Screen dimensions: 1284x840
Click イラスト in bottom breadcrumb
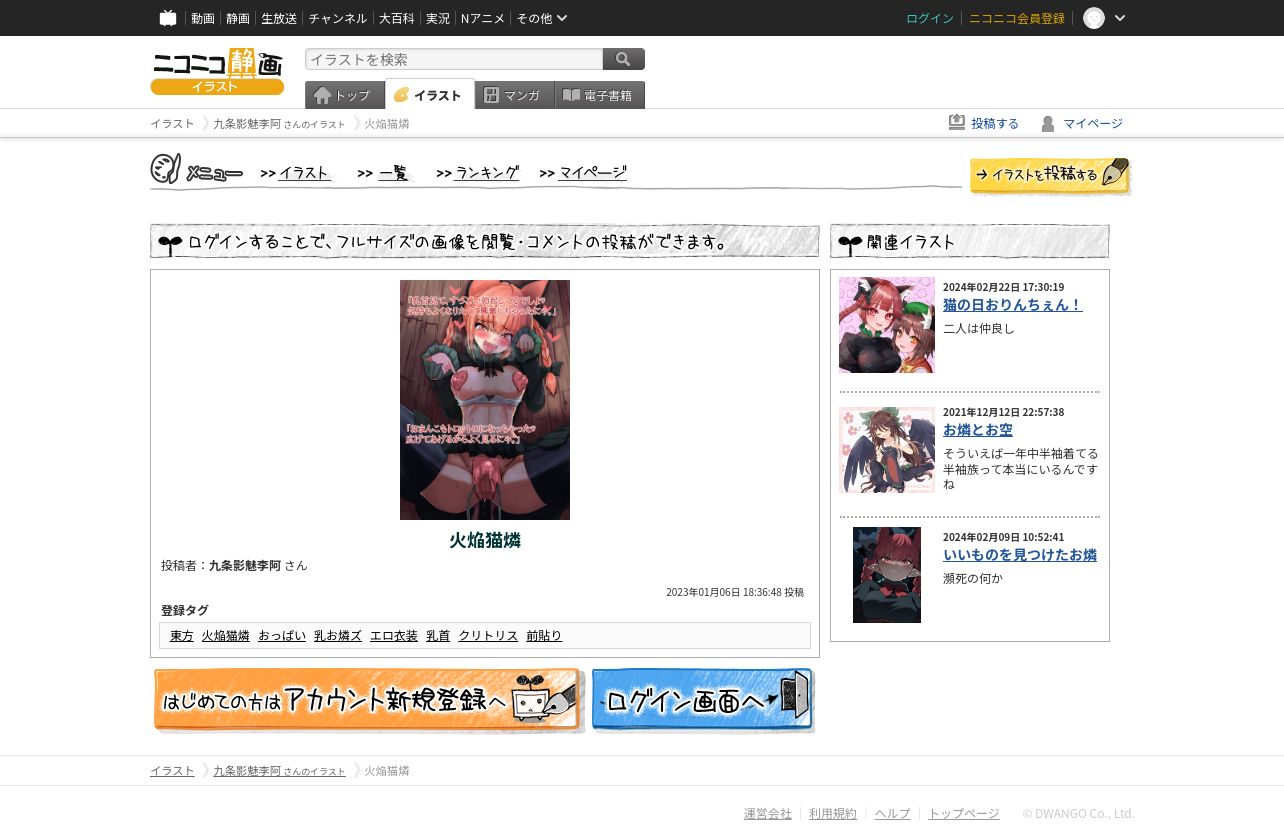tap(172, 771)
